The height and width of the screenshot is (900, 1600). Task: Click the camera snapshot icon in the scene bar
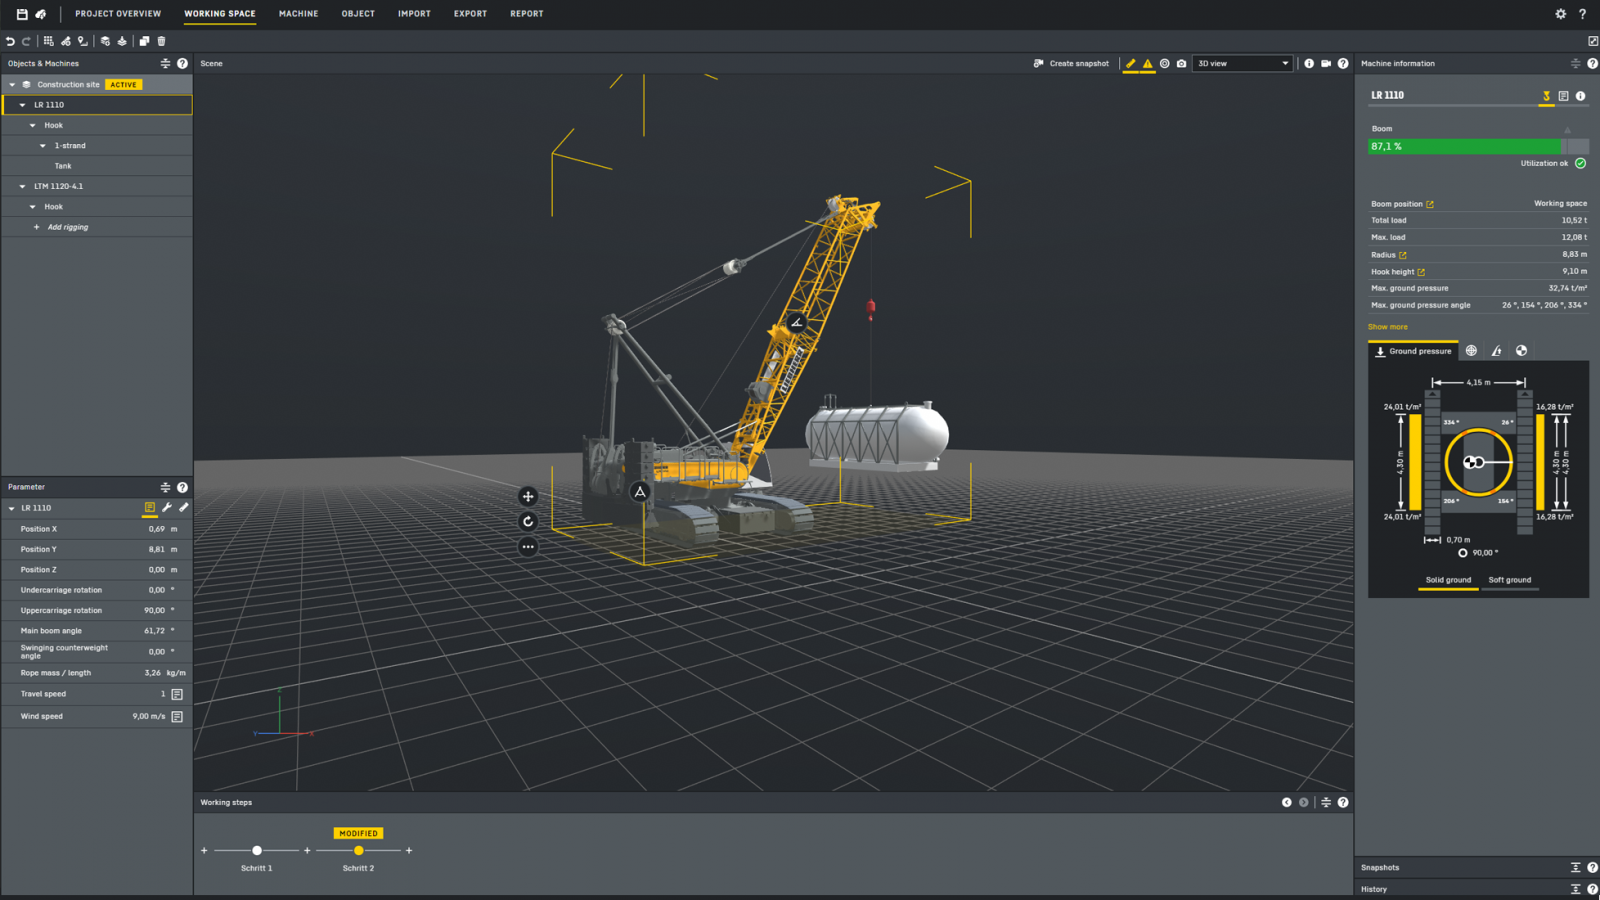click(1181, 63)
